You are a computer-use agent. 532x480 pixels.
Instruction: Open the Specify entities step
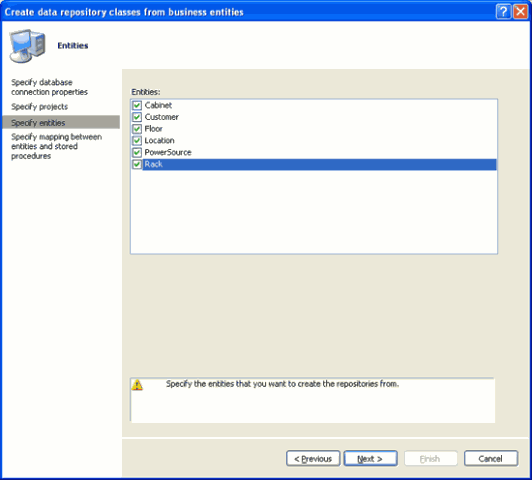pyautogui.click(x=61, y=122)
